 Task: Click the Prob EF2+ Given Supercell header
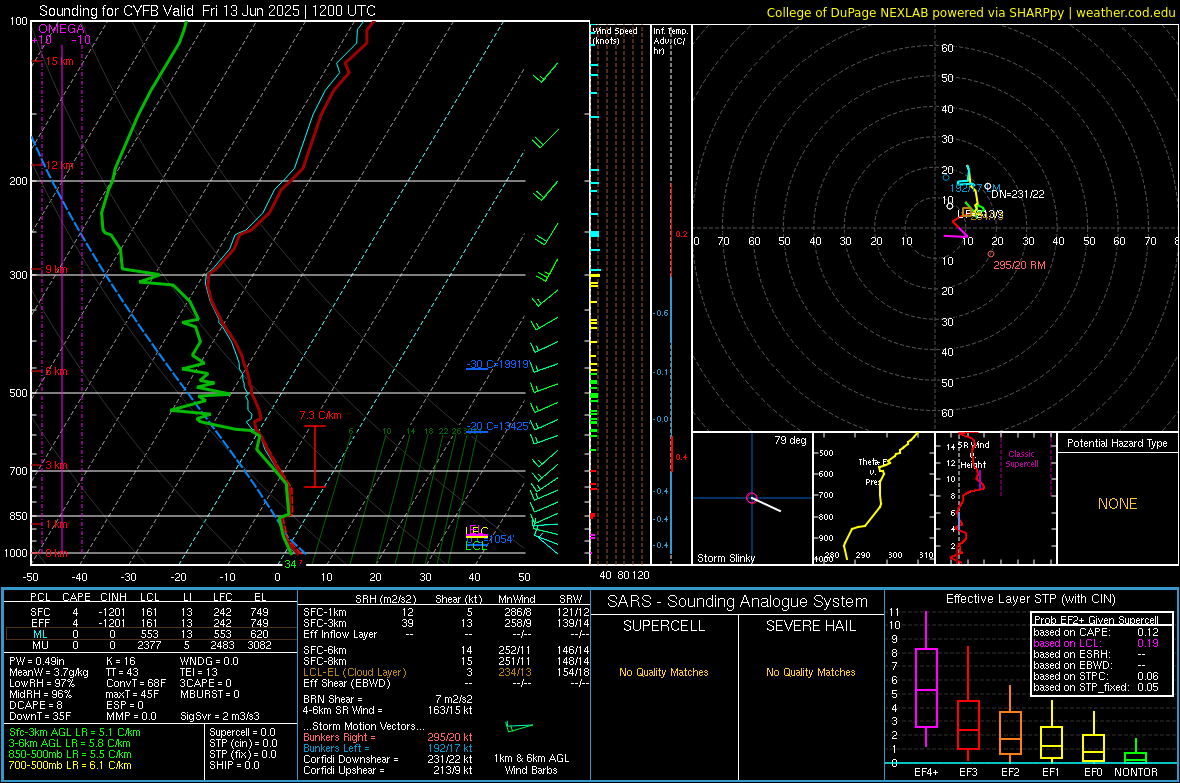1096,620
